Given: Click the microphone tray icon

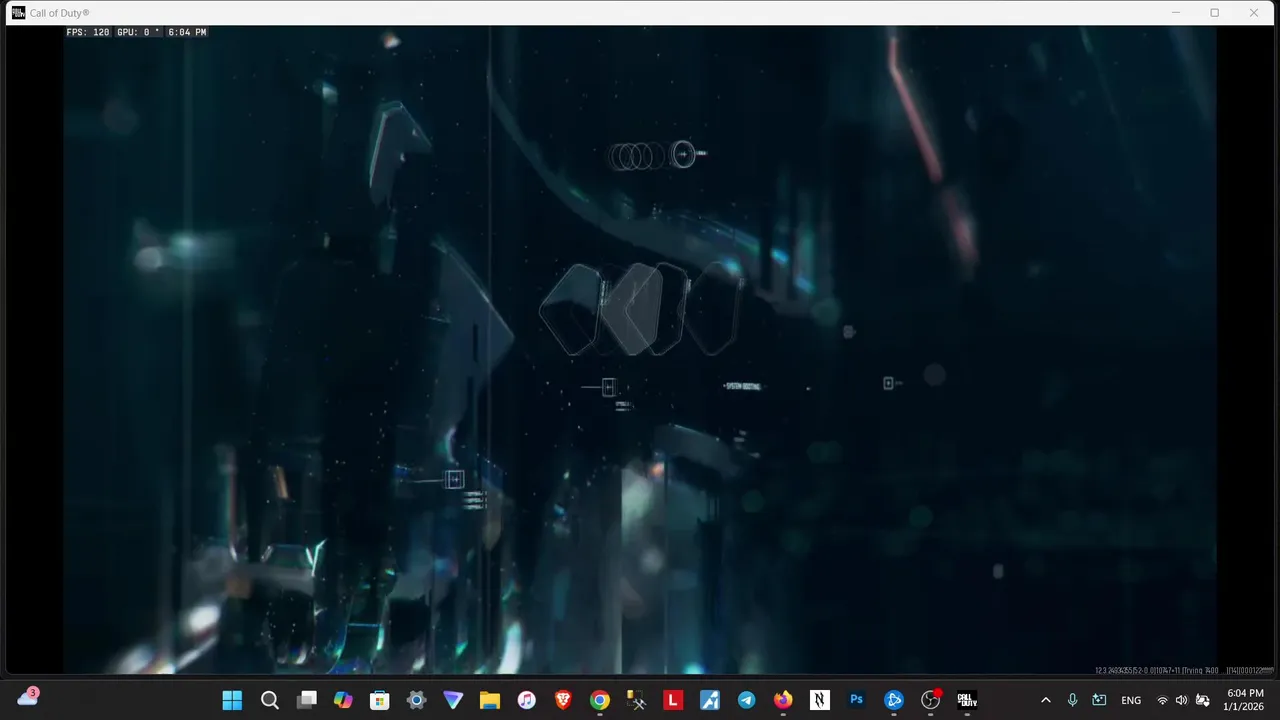Looking at the screenshot, I should pos(1072,700).
